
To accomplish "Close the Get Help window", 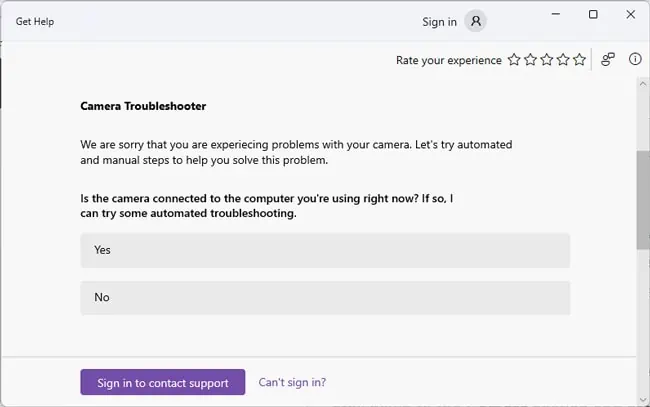I will (628, 15).
